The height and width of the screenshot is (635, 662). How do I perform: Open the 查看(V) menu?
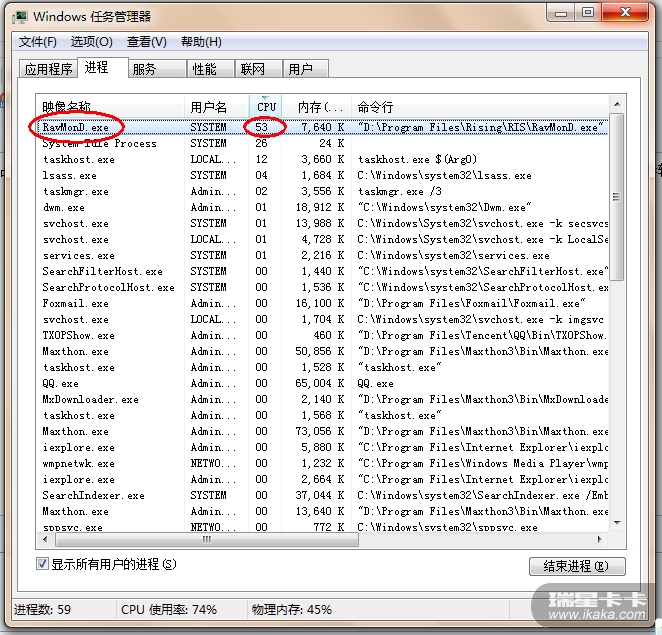(147, 42)
